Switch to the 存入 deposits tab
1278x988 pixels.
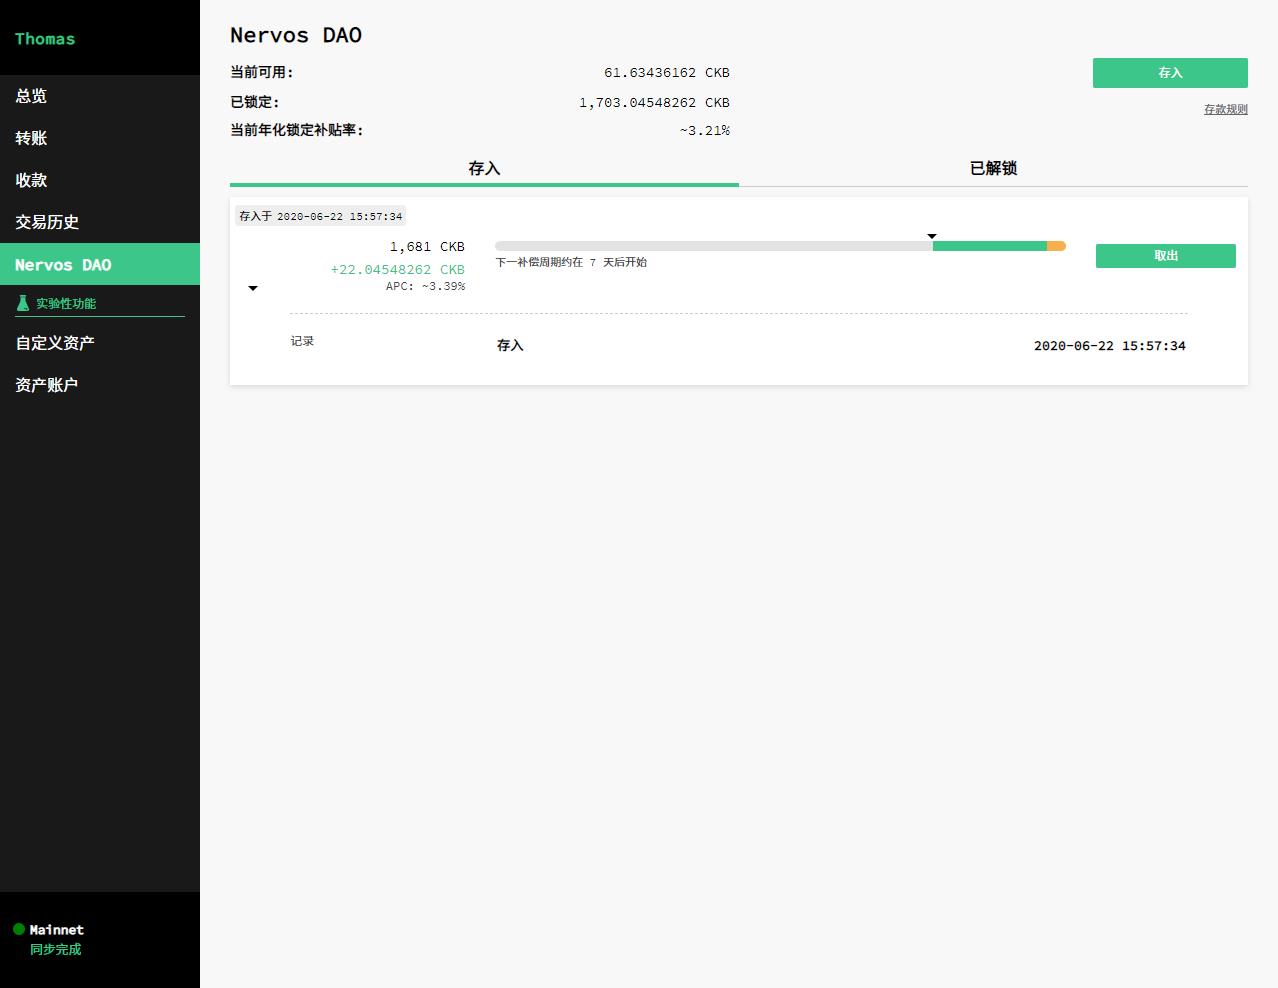[484, 169]
